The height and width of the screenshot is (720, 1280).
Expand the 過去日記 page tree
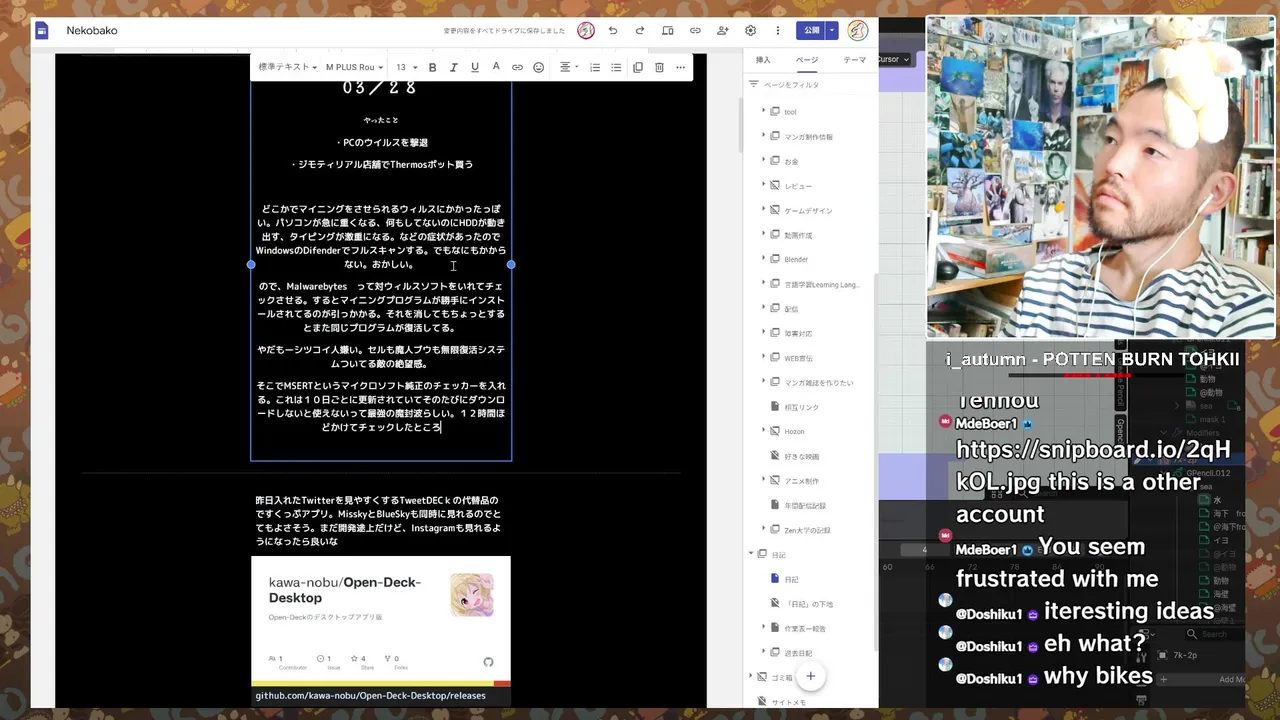763,652
